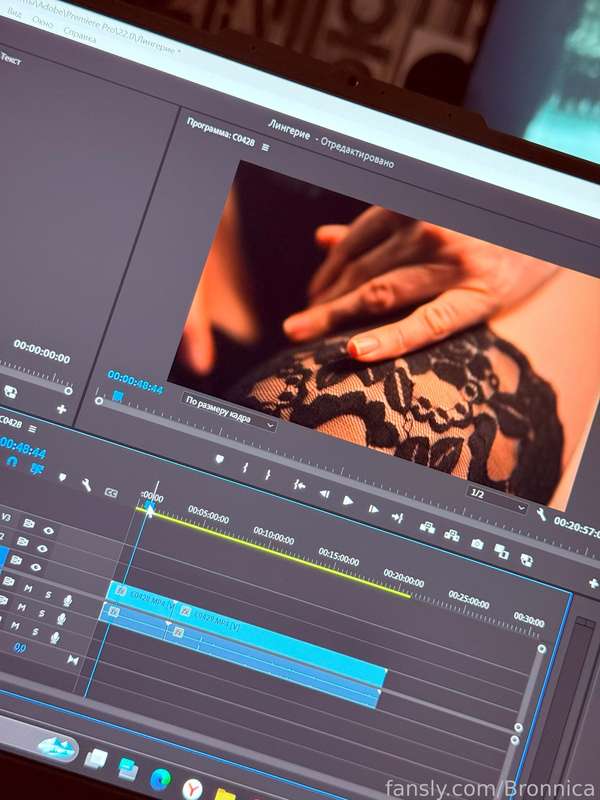Add a marker in Program monitor
Viewport: 600px width, 800px height.
coord(219,459)
